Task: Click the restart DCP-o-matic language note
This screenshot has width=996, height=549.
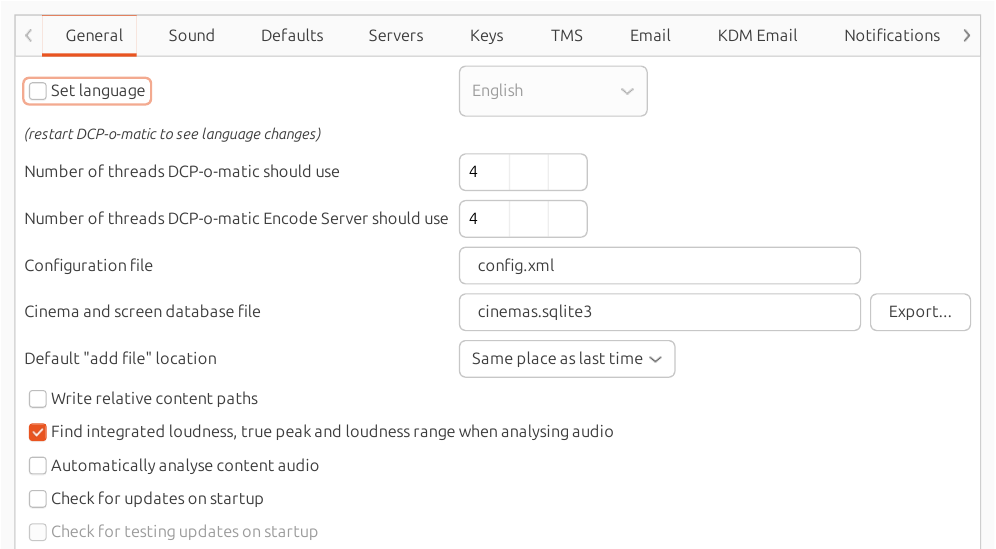Action: tap(172, 134)
